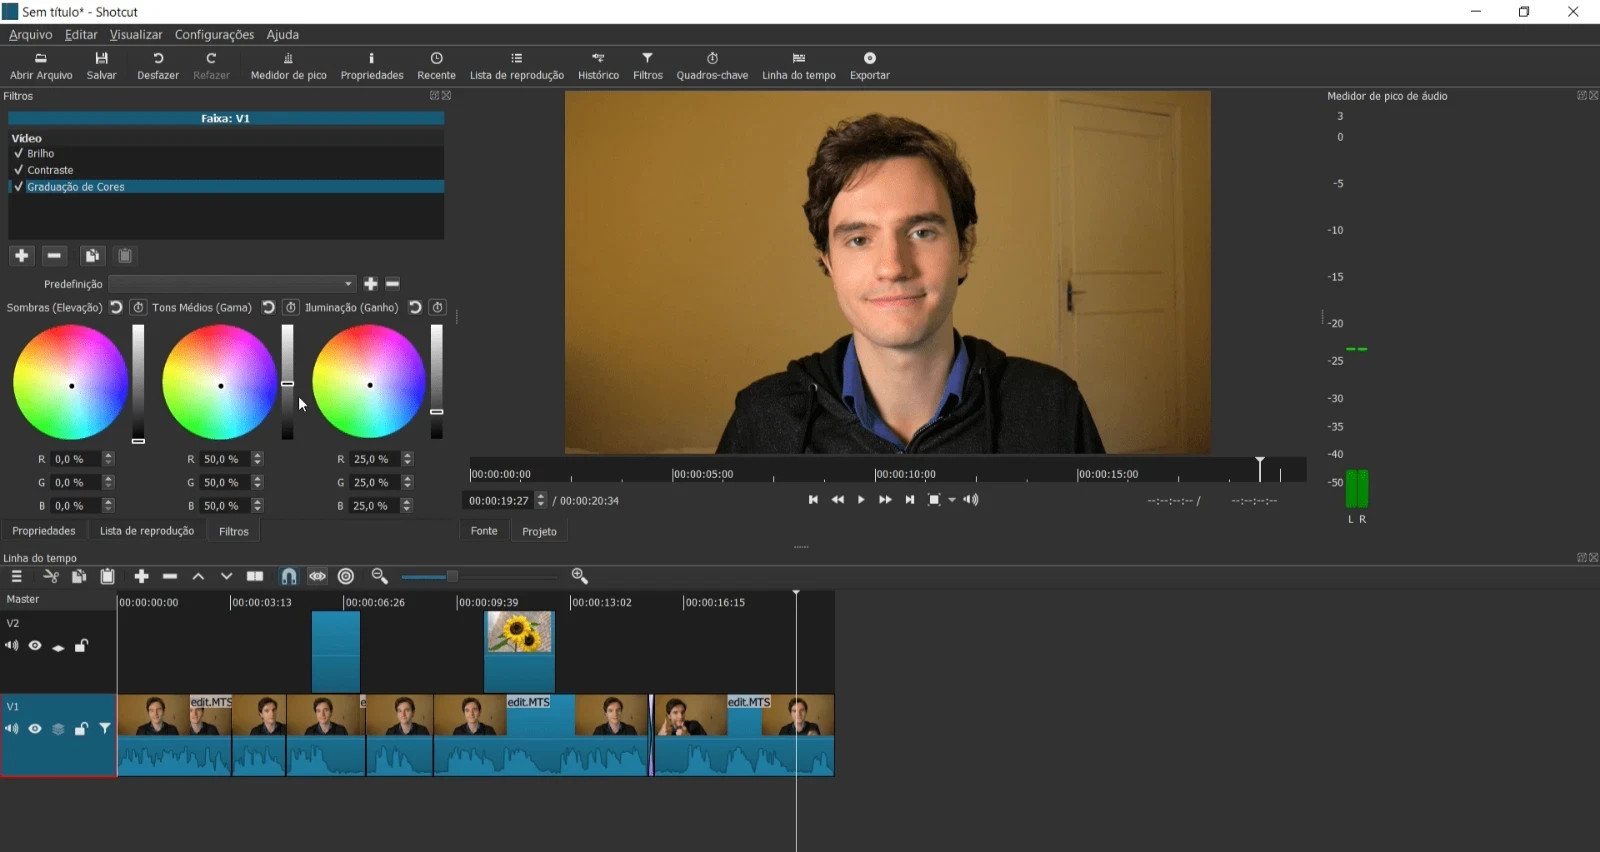Open the Configurações menu
Screen dimensions: 1600x852
[214, 35]
